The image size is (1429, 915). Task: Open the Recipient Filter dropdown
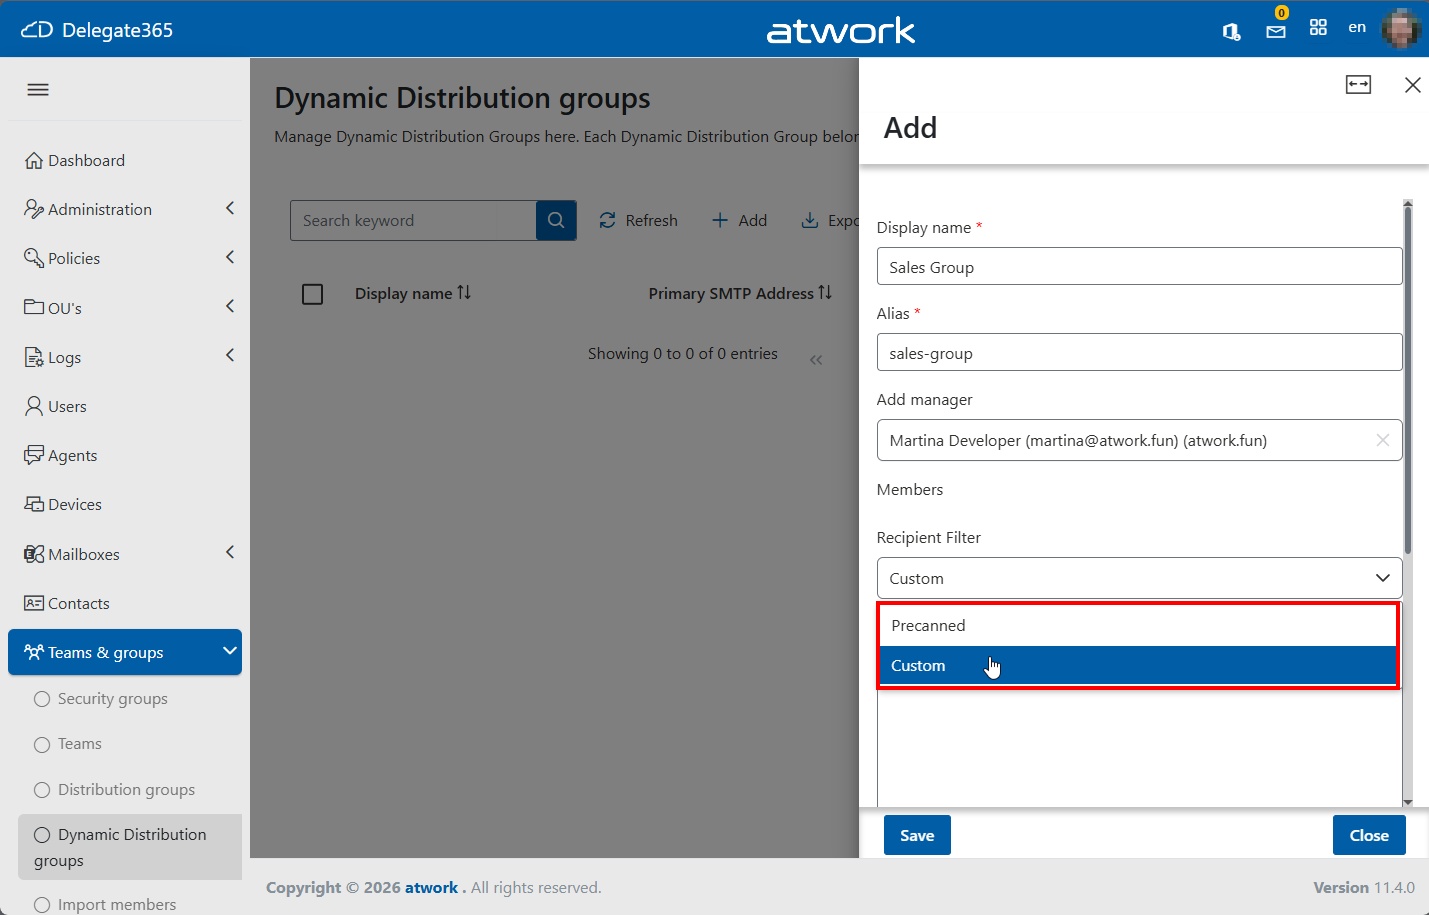tap(1139, 578)
